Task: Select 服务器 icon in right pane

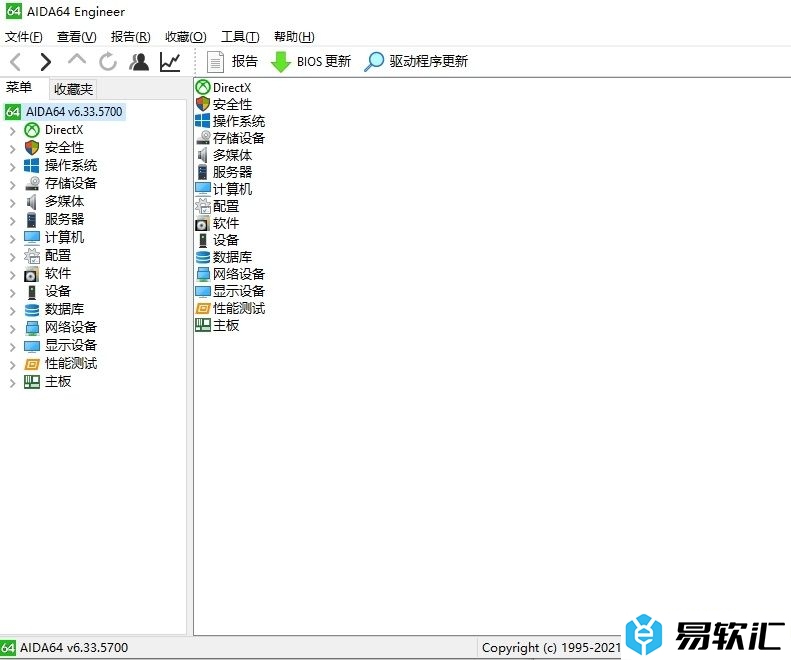Action: point(203,172)
